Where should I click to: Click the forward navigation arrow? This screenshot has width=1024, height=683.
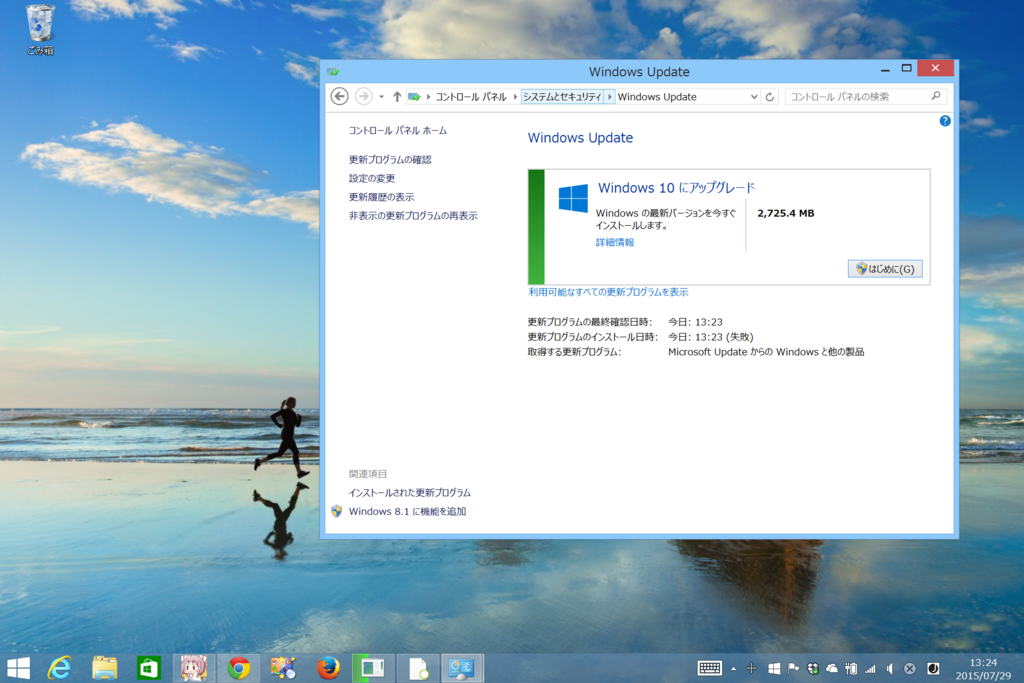pos(364,97)
